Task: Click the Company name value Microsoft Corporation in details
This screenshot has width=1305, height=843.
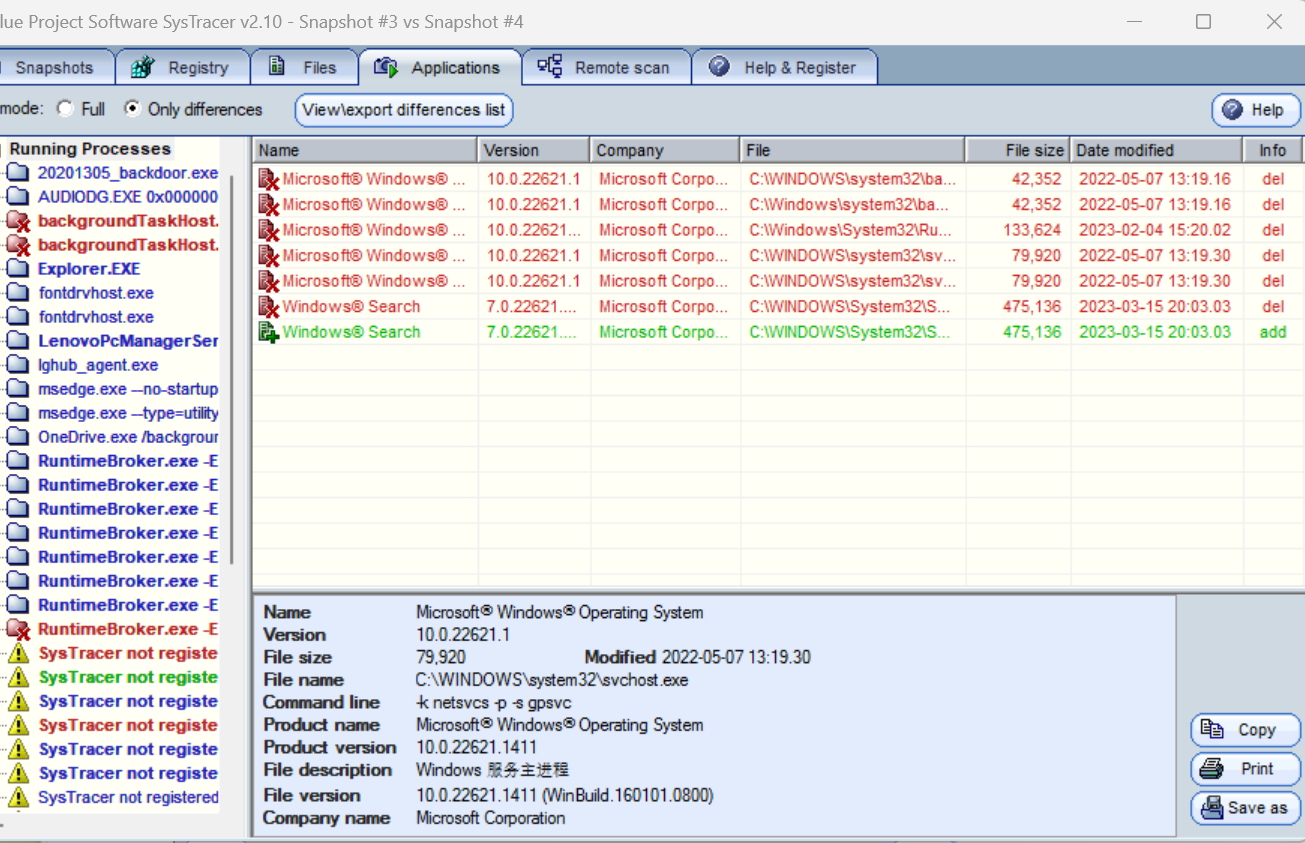Action: point(491,818)
